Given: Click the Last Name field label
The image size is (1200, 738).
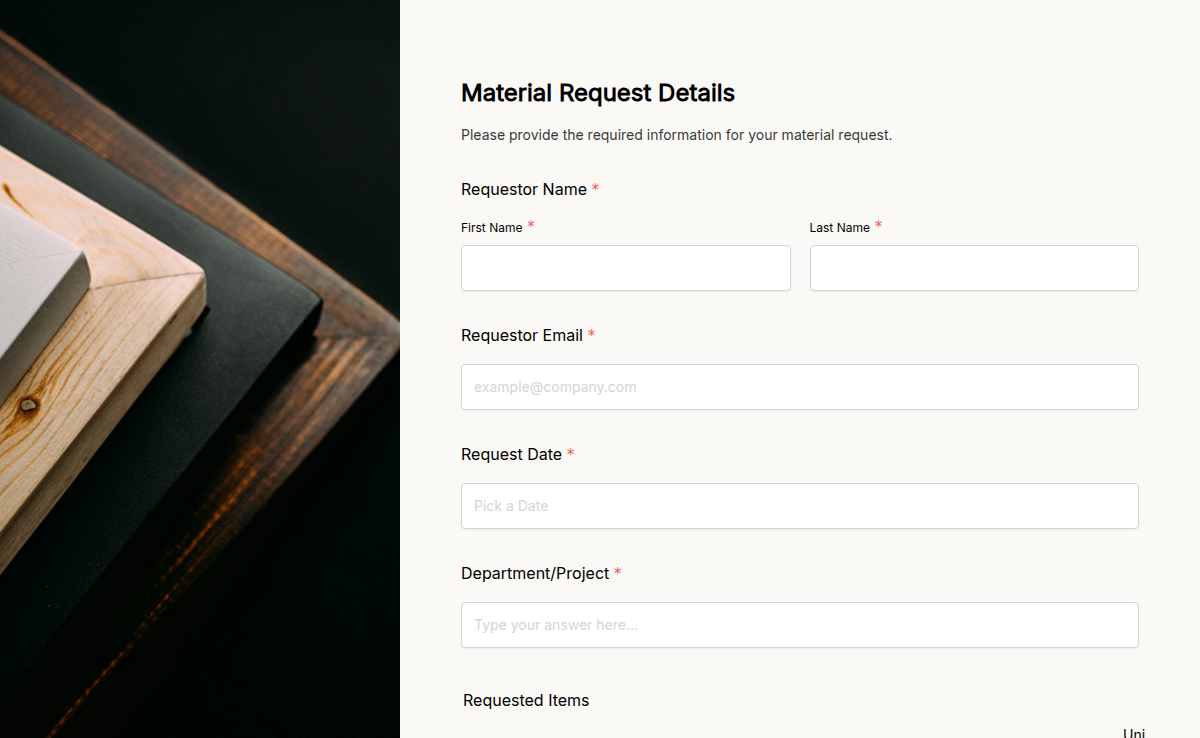Looking at the screenshot, I should [839, 227].
